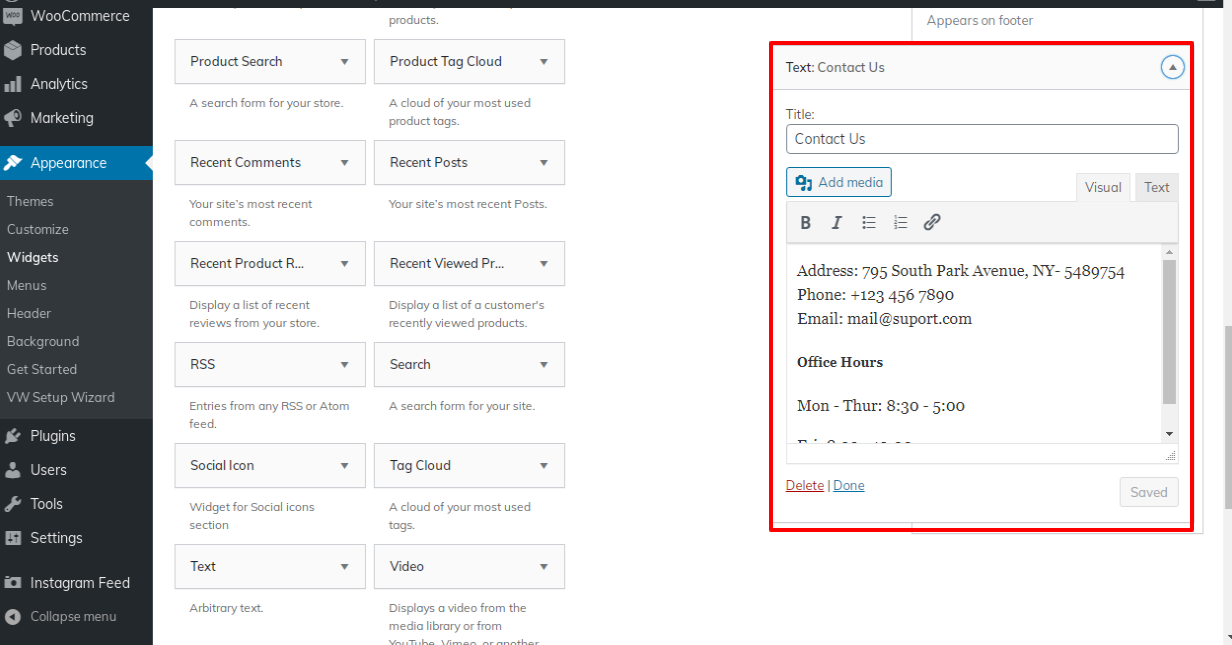Switch to the Visual editor tab

tap(1103, 187)
